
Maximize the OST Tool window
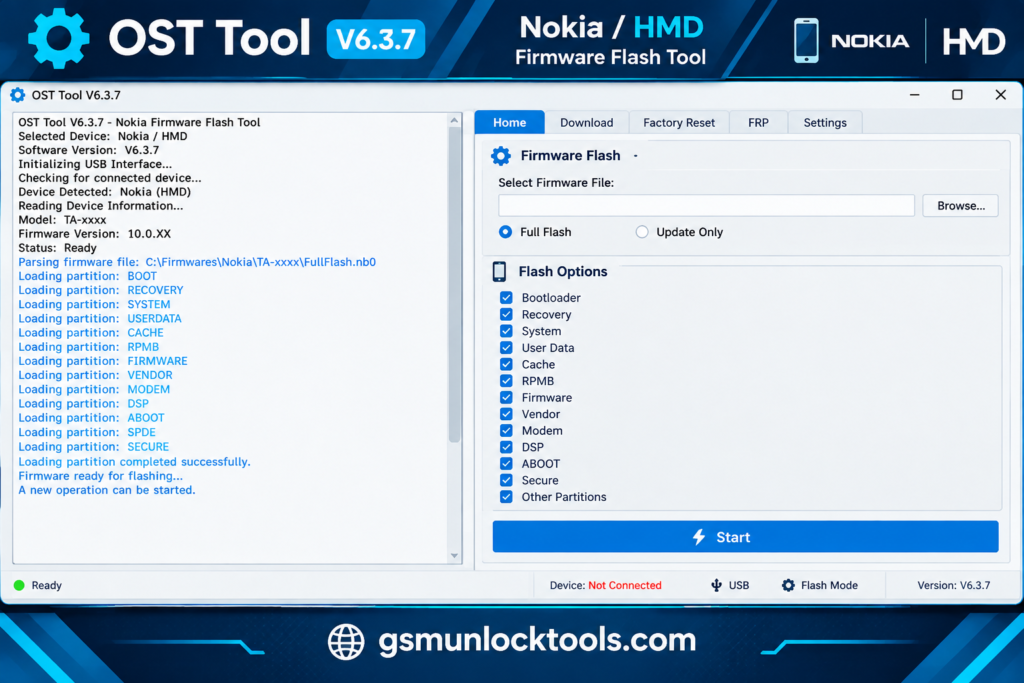(957, 95)
